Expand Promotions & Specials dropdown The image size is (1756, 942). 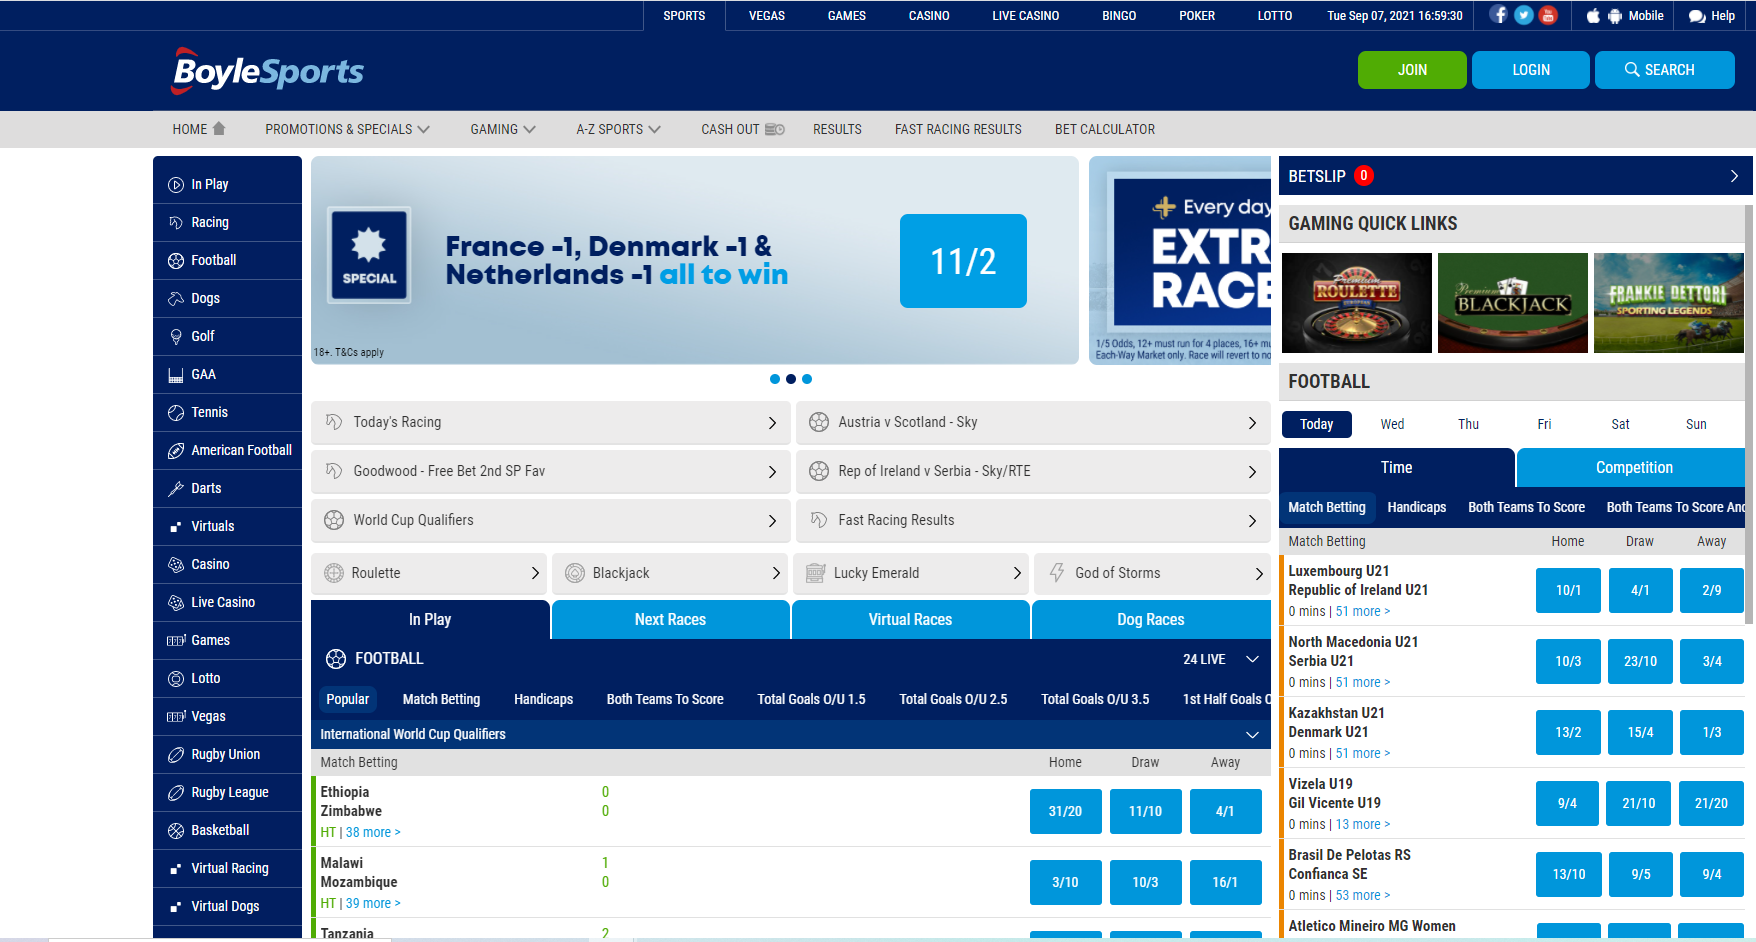tap(347, 129)
